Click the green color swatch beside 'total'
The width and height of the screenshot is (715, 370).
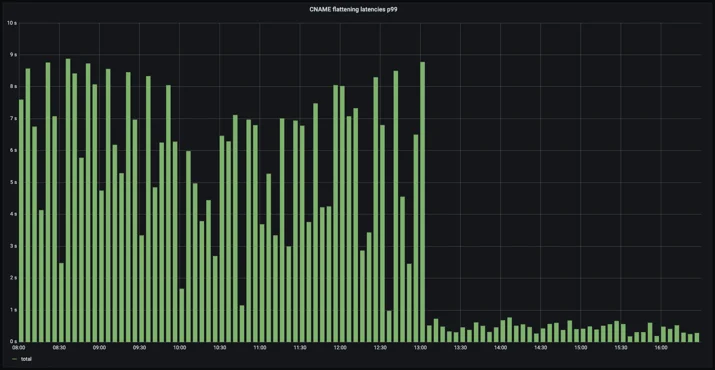(15, 360)
